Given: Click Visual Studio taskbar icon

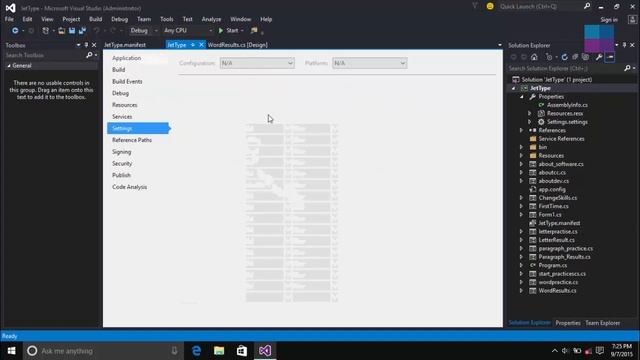Looking at the screenshot, I should coord(265,351).
